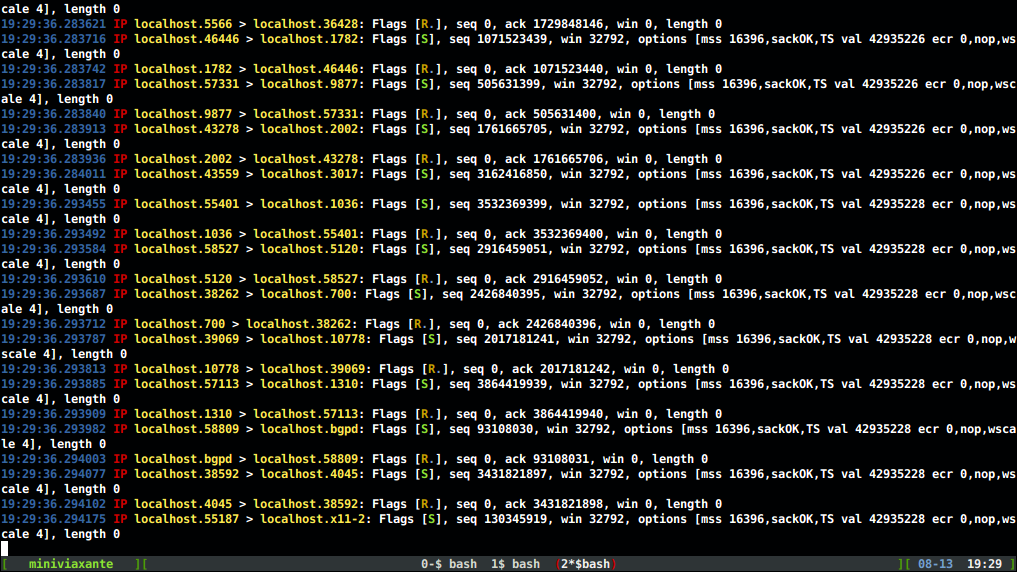
Task: Click 'localhost.58527' in the SYN line
Action: click(187, 249)
